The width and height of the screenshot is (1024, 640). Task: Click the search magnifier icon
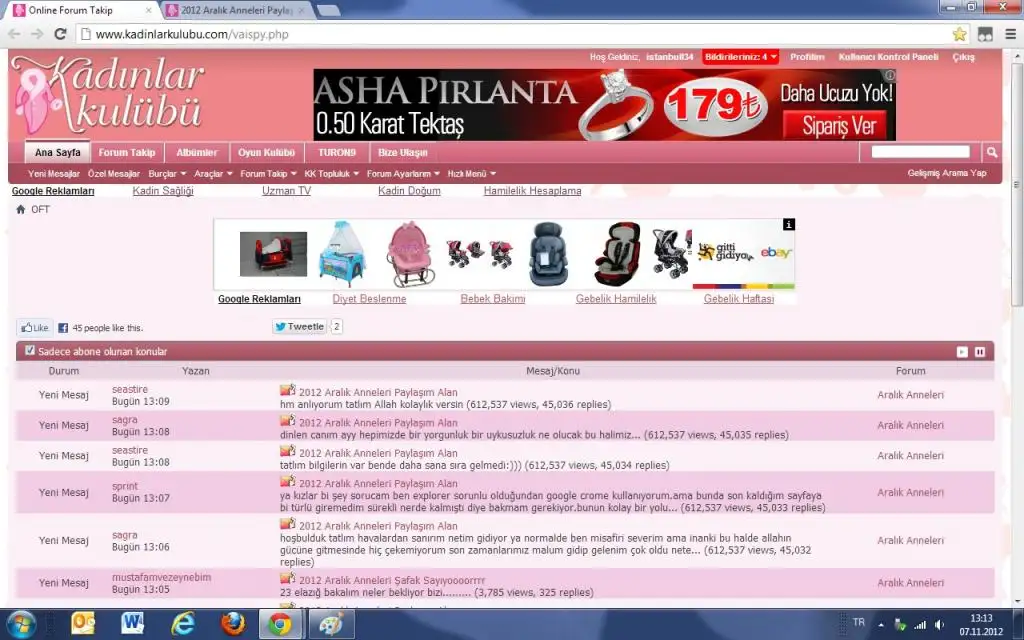pyautogui.click(x=991, y=152)
